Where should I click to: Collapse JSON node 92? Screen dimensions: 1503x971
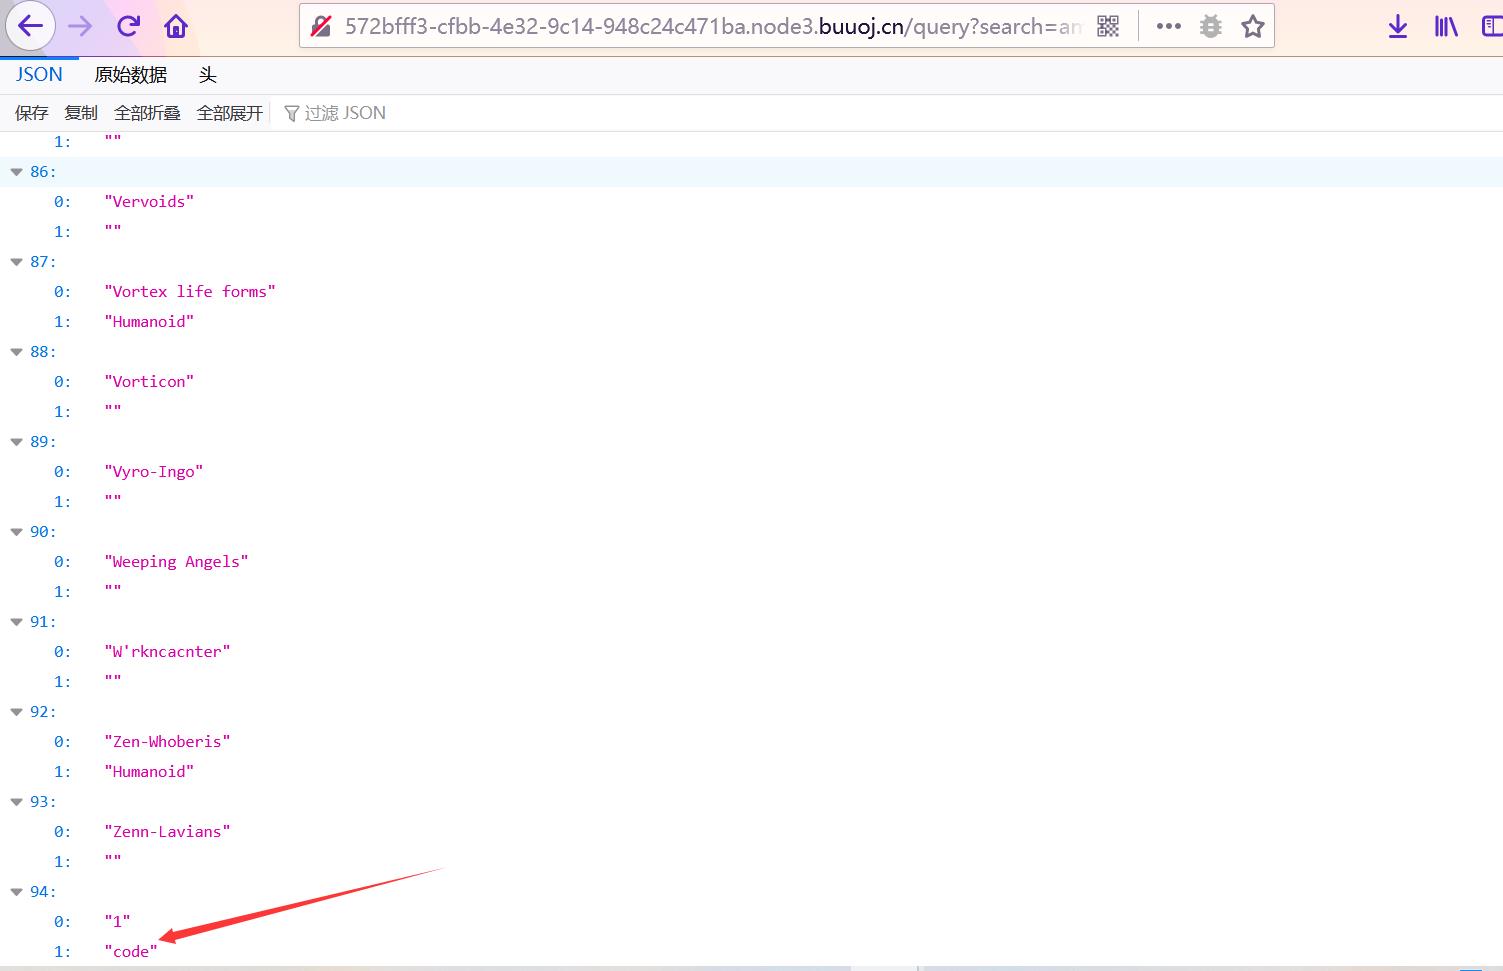click(16, 712)
